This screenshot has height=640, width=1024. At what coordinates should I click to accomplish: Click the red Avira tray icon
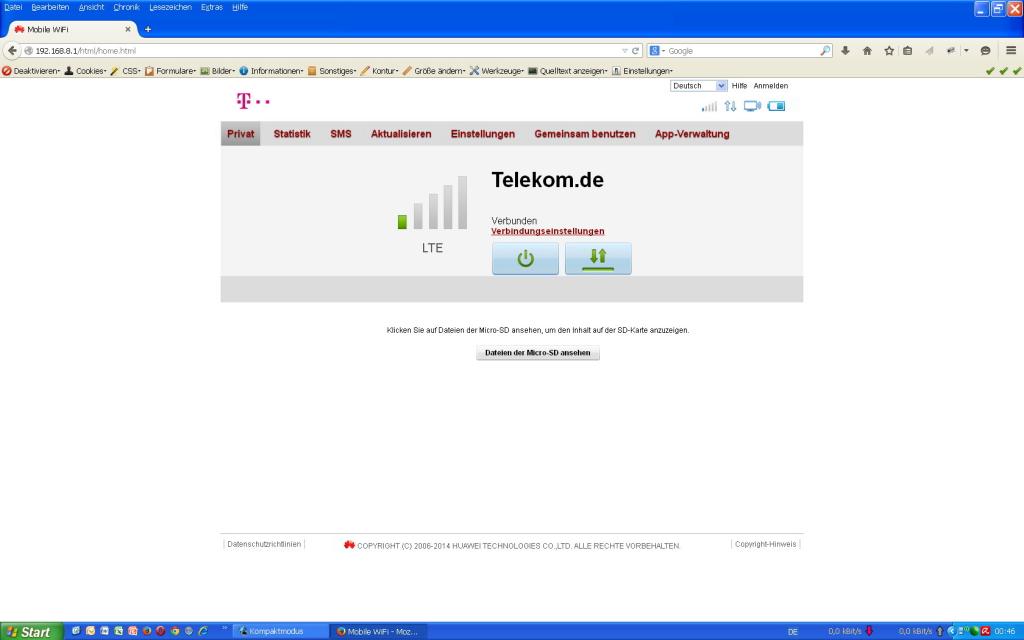pos(985,631)
